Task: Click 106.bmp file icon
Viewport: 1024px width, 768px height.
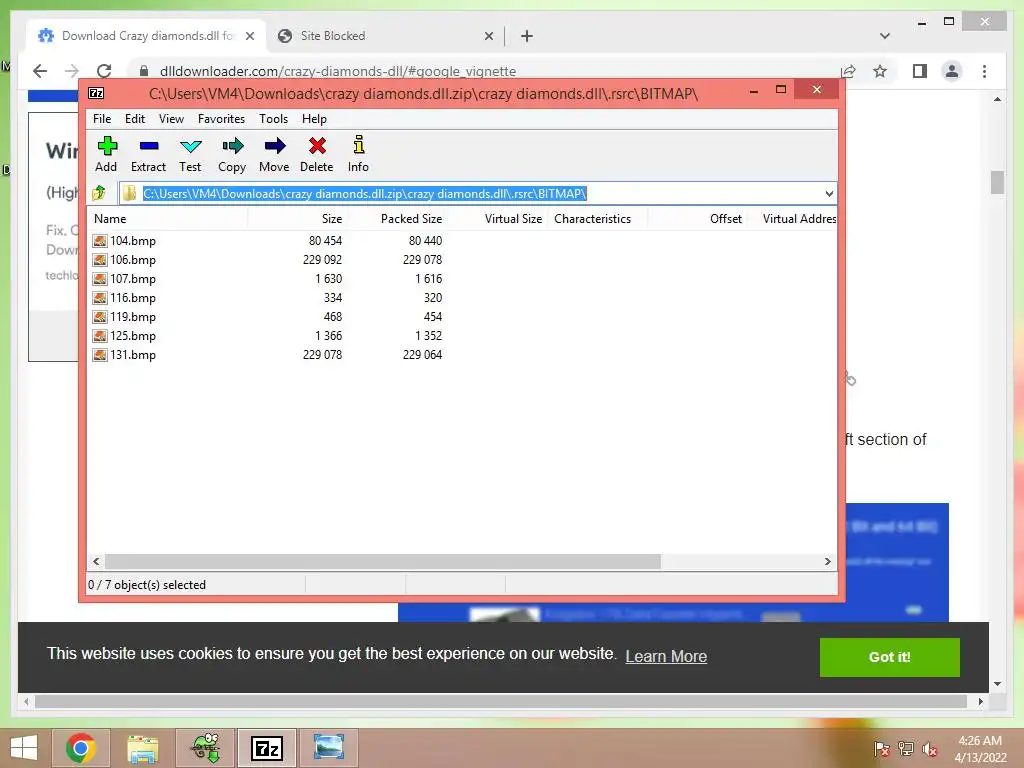Action: (x=99, y=260)
